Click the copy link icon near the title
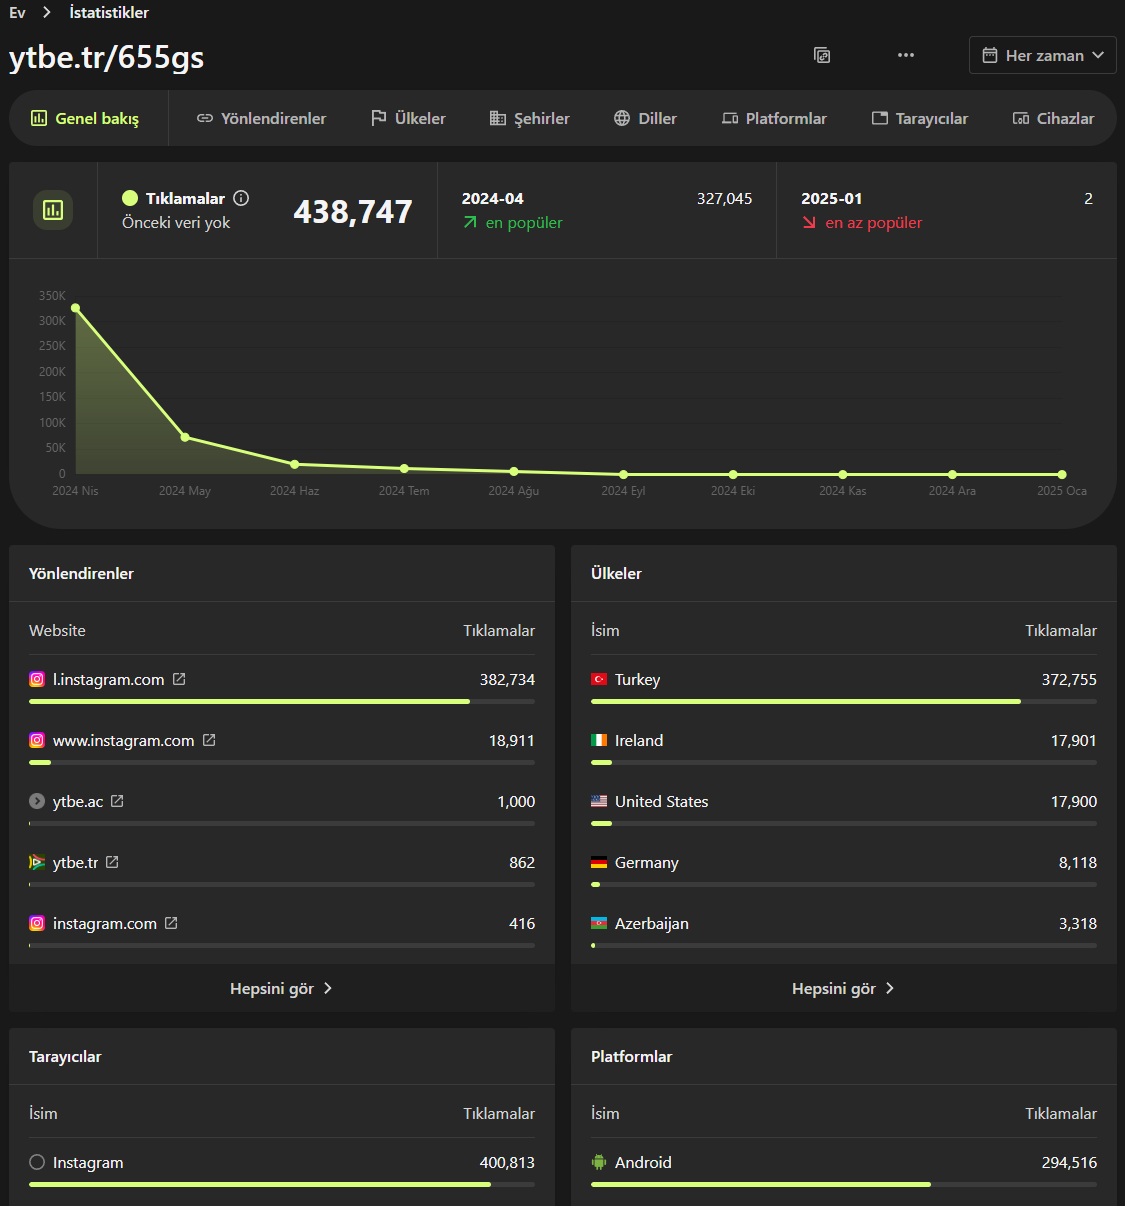Image resolution: width=1125 pixels, height=1206 pixels. coord(822,55)
